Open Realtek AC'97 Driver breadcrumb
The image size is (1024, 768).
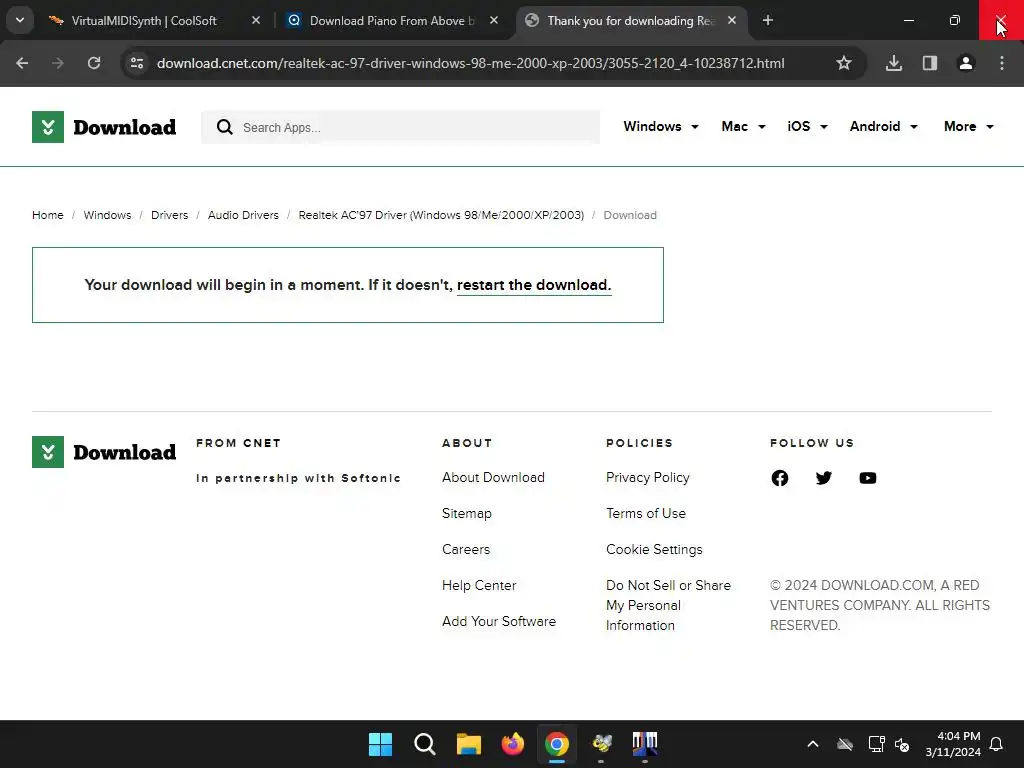point(441,215)
